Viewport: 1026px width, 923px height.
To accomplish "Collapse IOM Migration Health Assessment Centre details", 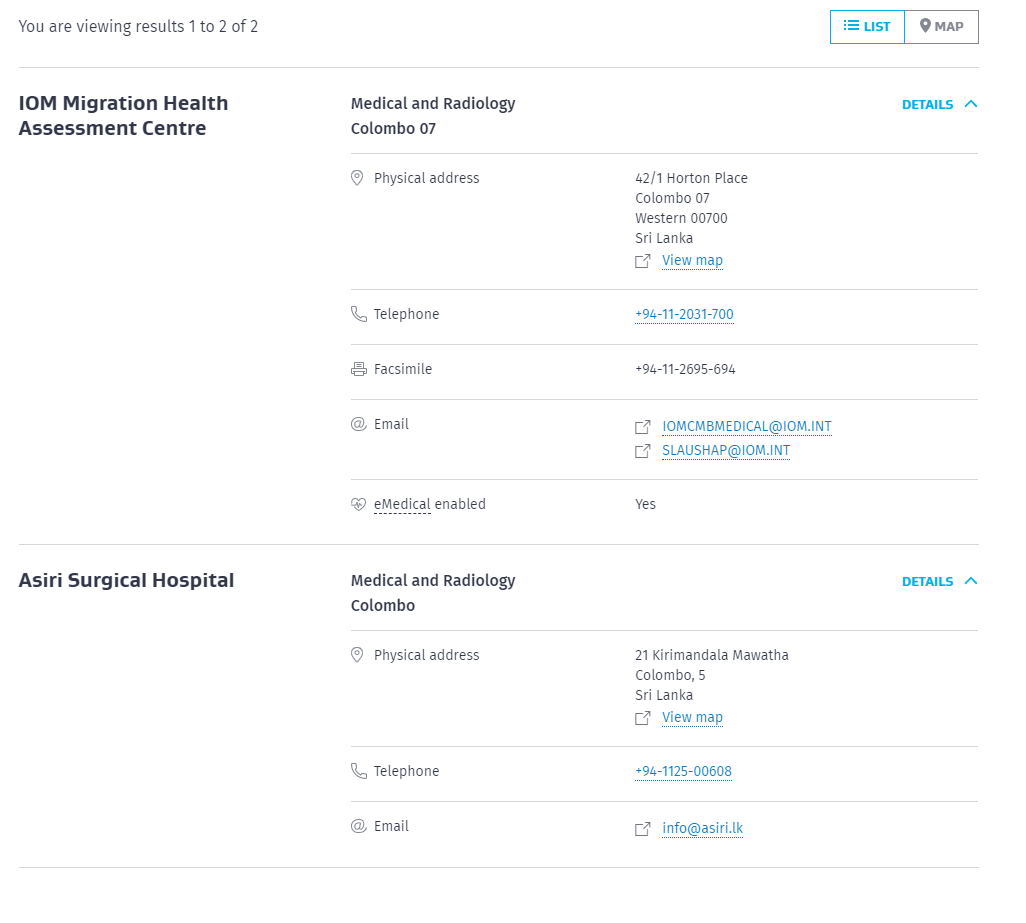I will 940,105.
